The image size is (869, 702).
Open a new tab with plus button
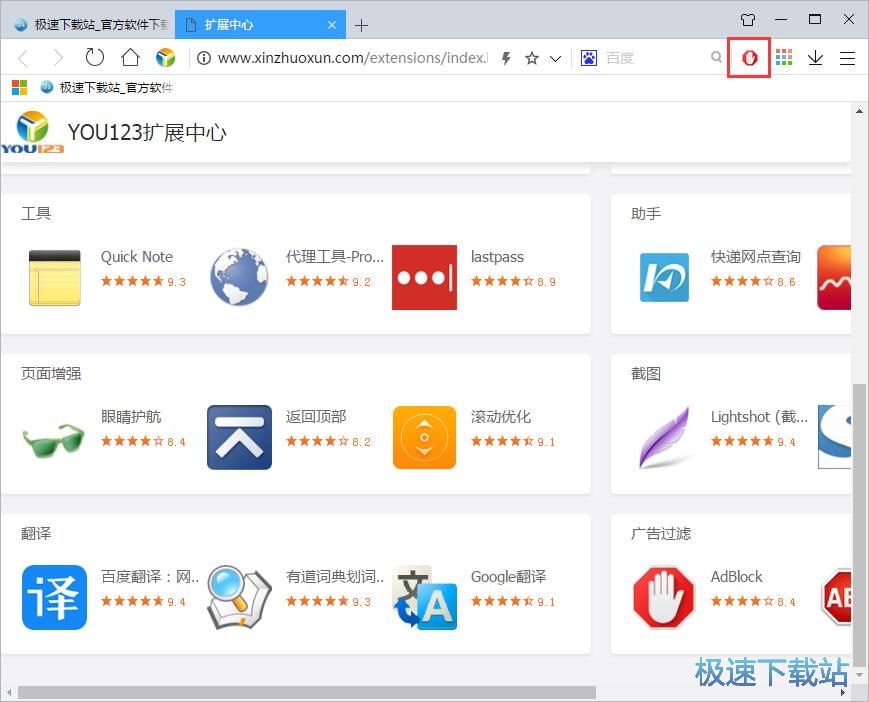[x=361, y=25]
